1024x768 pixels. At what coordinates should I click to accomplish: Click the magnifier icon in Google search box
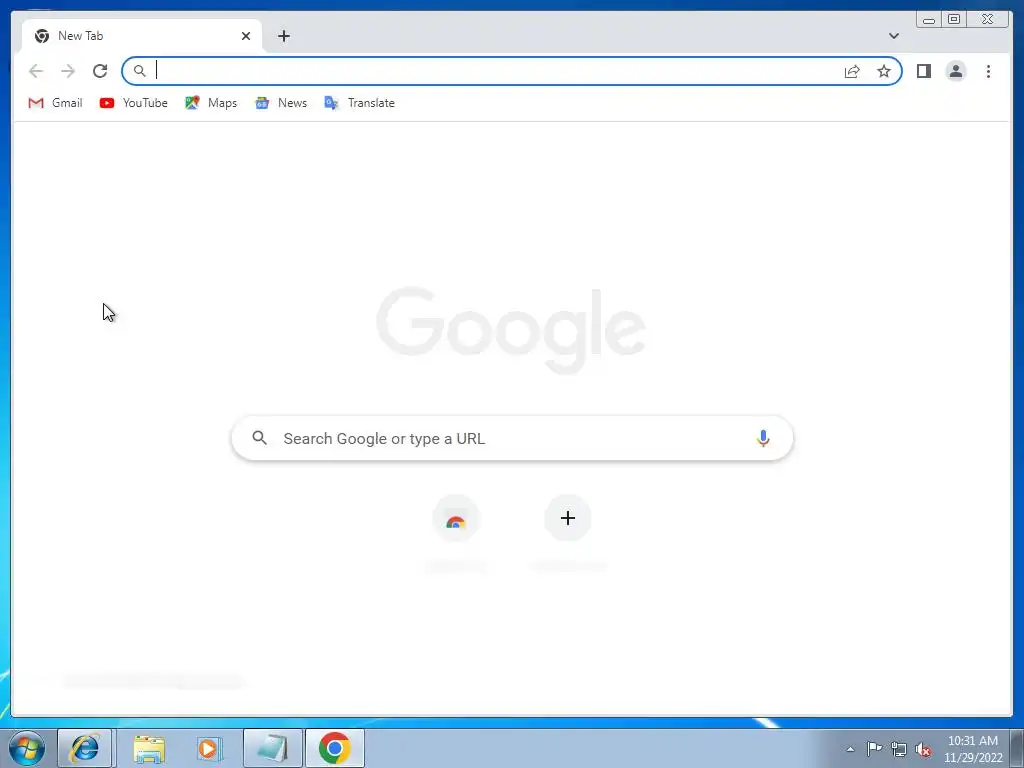pos(259,438)
